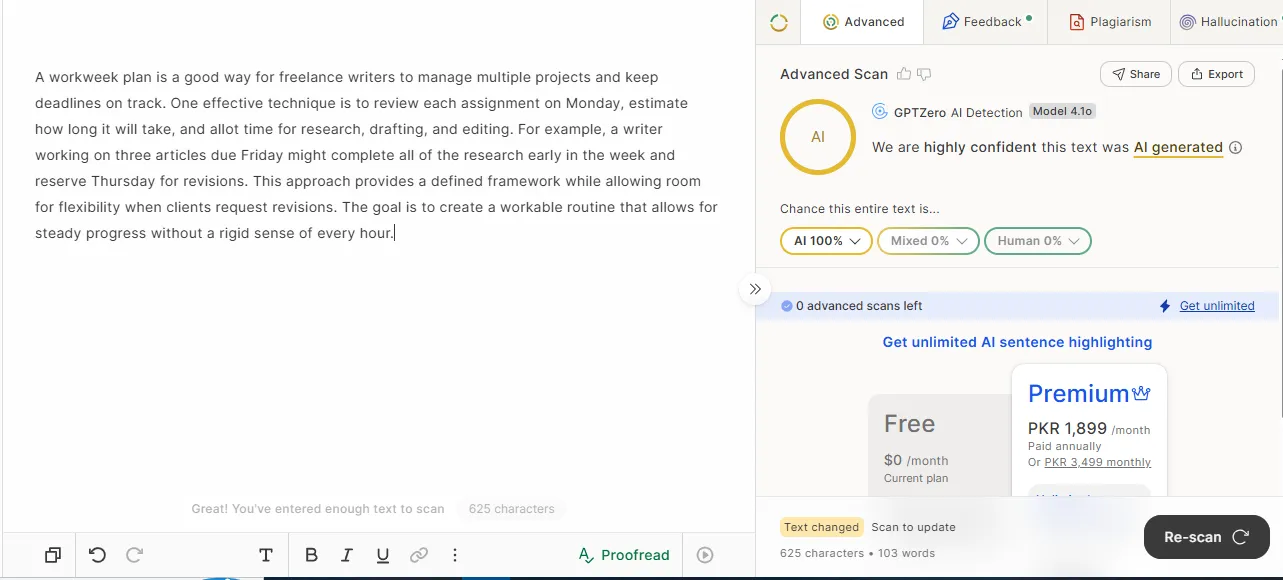Toggle bold formatting
The height and width of the screenshot is (580, 1283).
311,555
